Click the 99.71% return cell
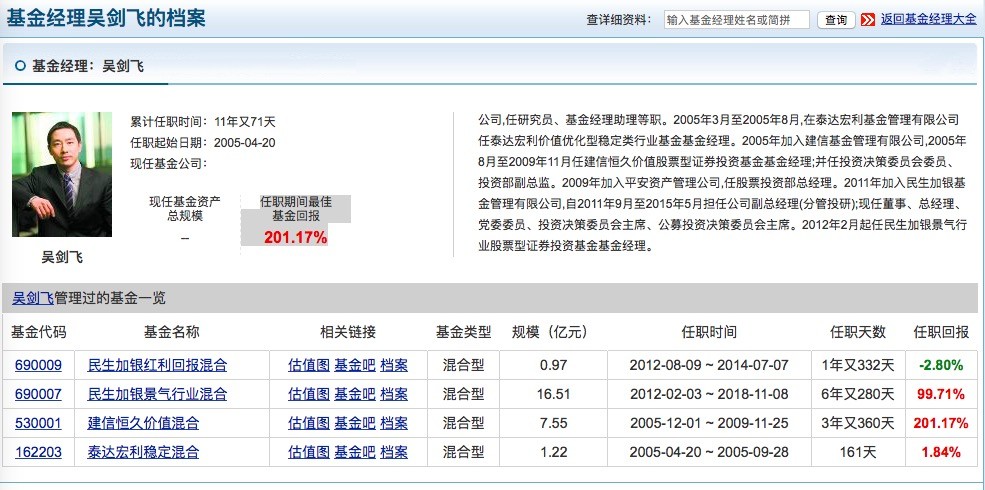This screenshot has width=985, height=490. (940, 394)
